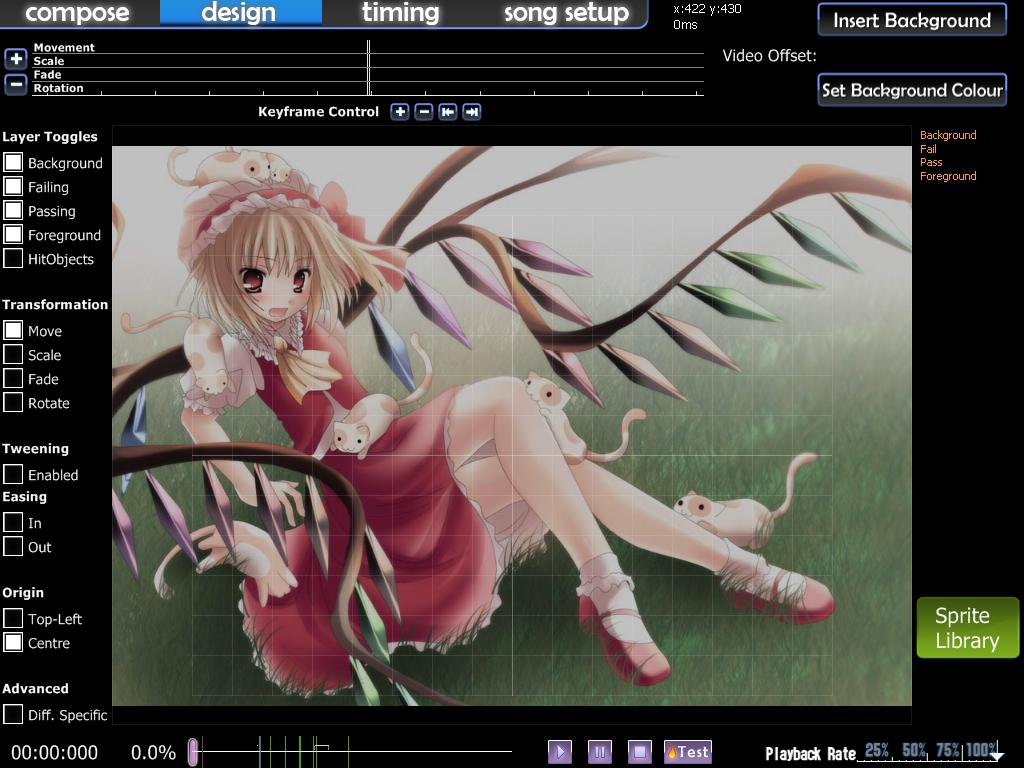The image size is (1024, 768).
Task: Click the Video Offset label
Action: 769,56
